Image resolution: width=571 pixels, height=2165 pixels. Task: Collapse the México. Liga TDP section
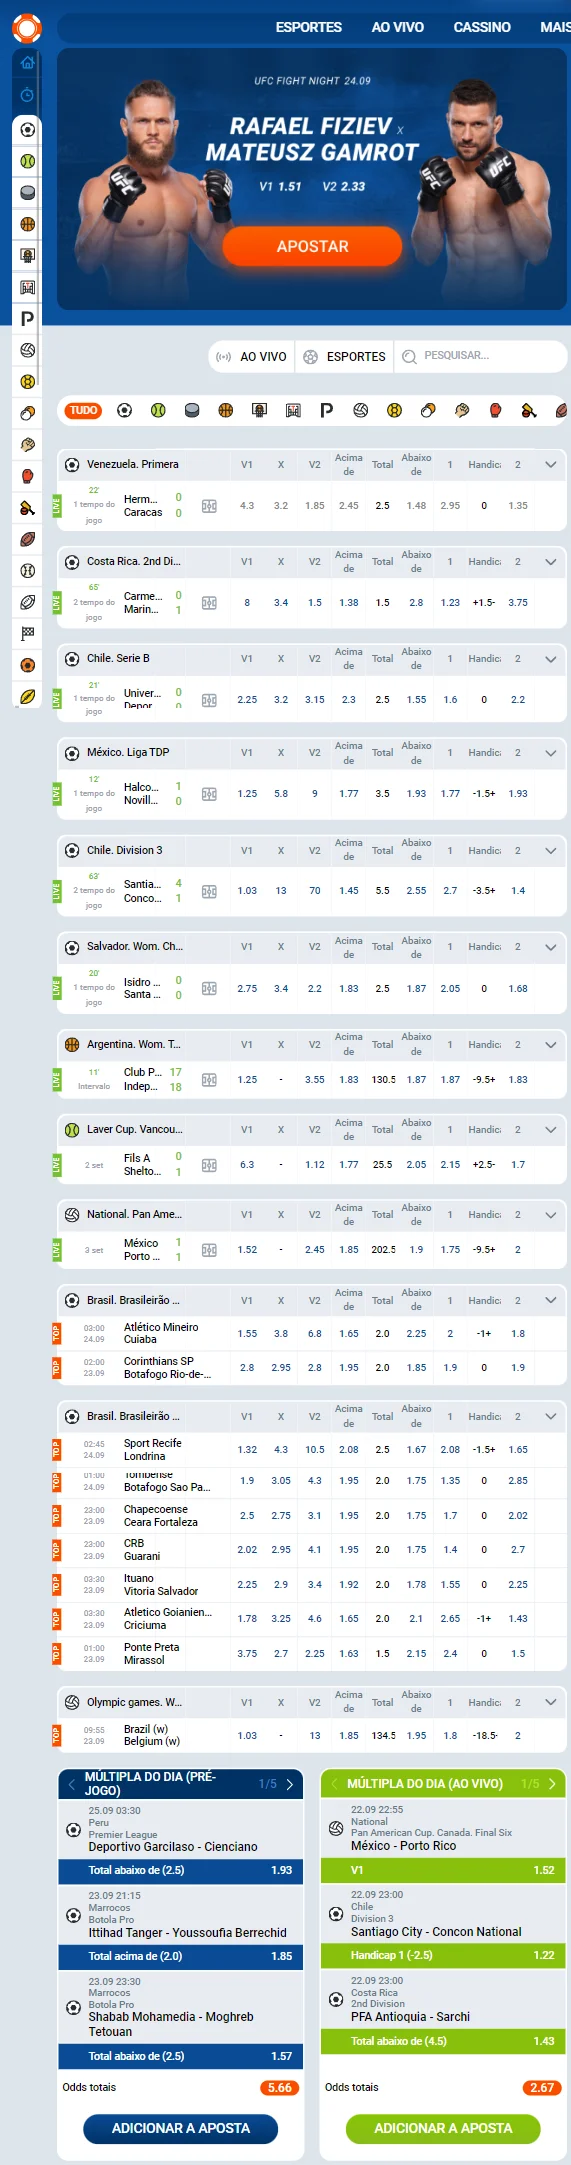tap(550, 753)
